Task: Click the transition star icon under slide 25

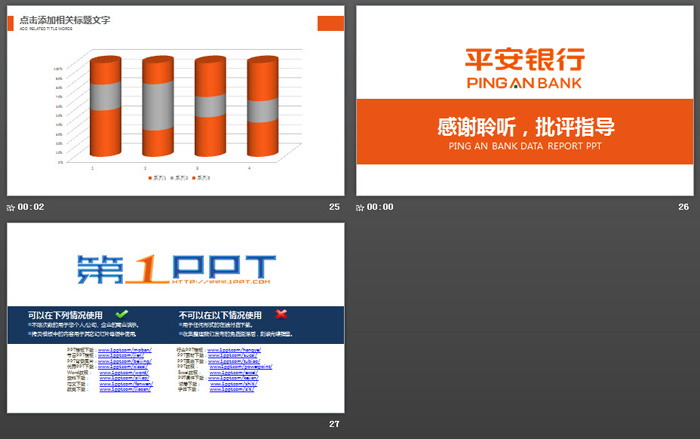Action: pos(11,207)
